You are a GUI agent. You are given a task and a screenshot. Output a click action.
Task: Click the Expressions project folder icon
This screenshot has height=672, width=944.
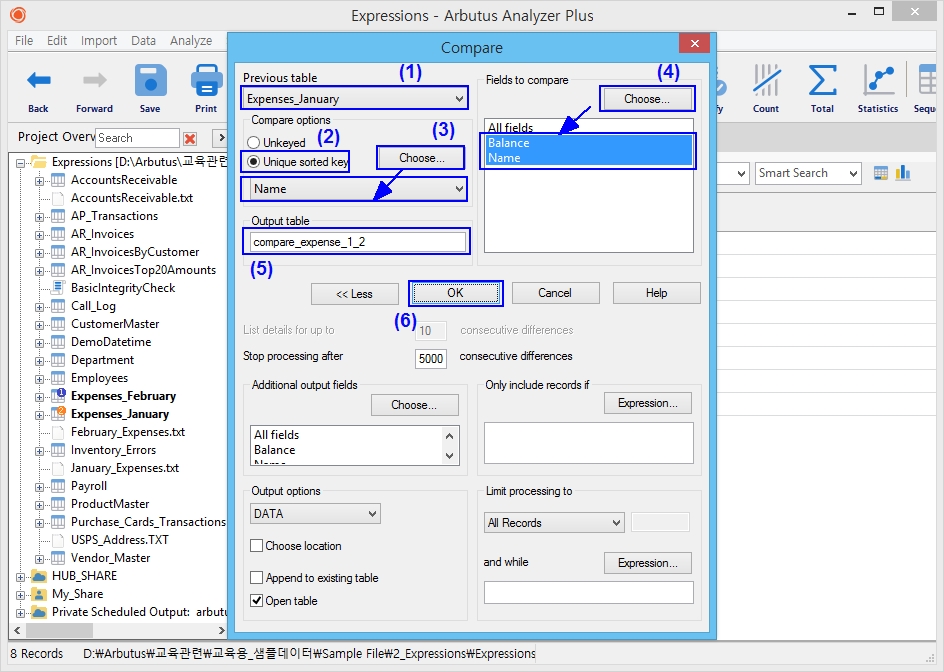(x=39, y=162)
